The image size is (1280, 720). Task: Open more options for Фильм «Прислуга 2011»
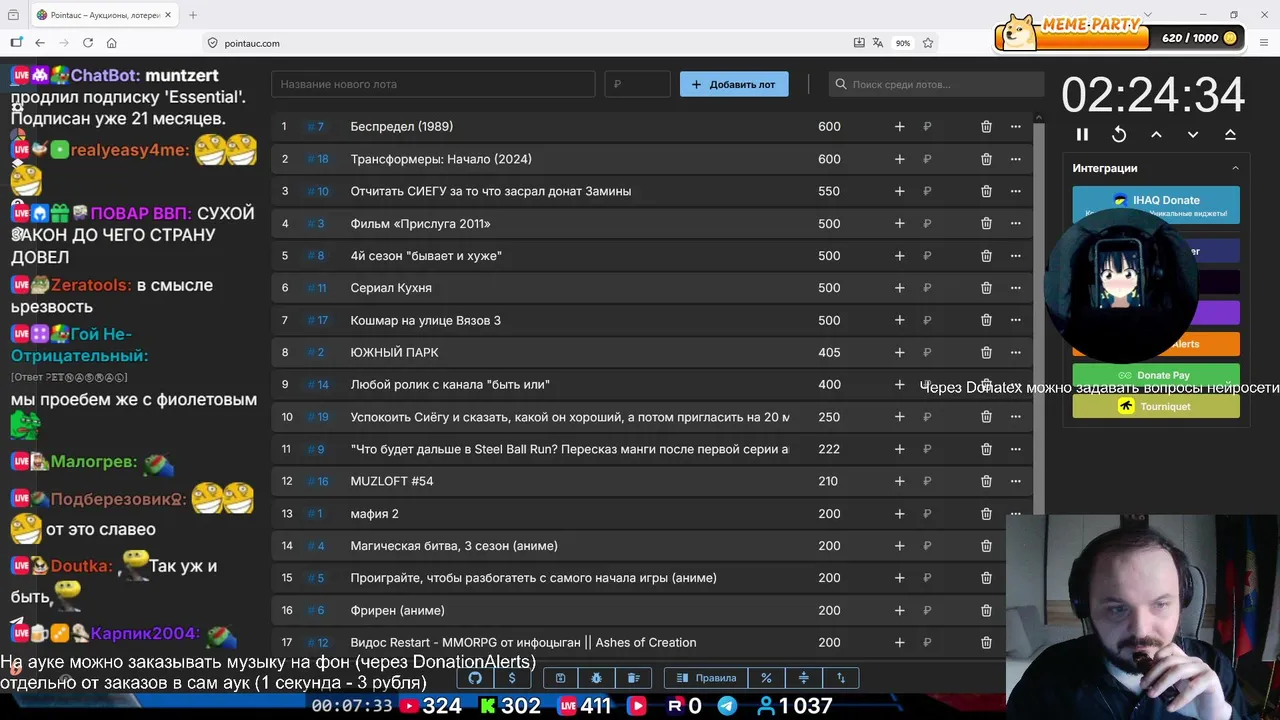pyautogui.click(x=1016, y=224)
